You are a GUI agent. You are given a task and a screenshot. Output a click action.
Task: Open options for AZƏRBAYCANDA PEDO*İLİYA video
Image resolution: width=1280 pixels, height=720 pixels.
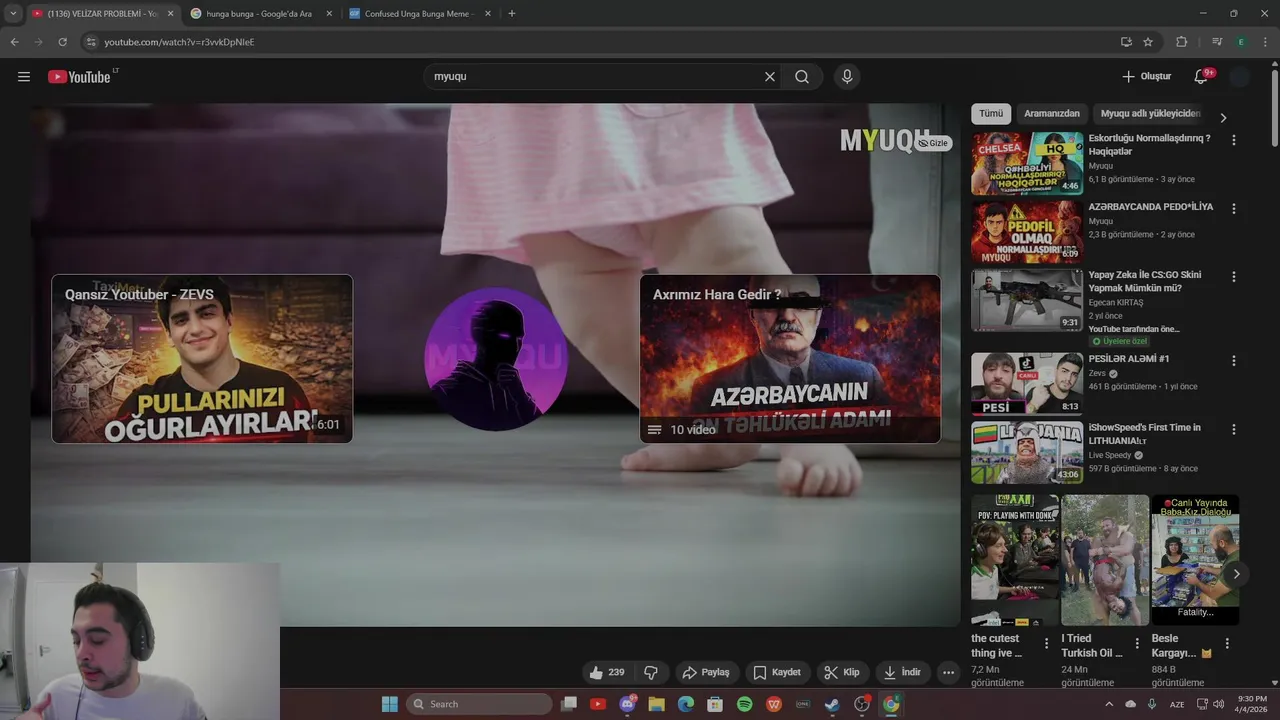(x=1233, y=209)
